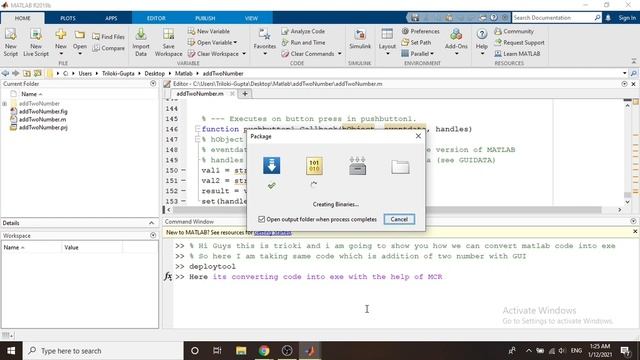
Task: Click Set Path in Environment section
Action: pos(416,42)
